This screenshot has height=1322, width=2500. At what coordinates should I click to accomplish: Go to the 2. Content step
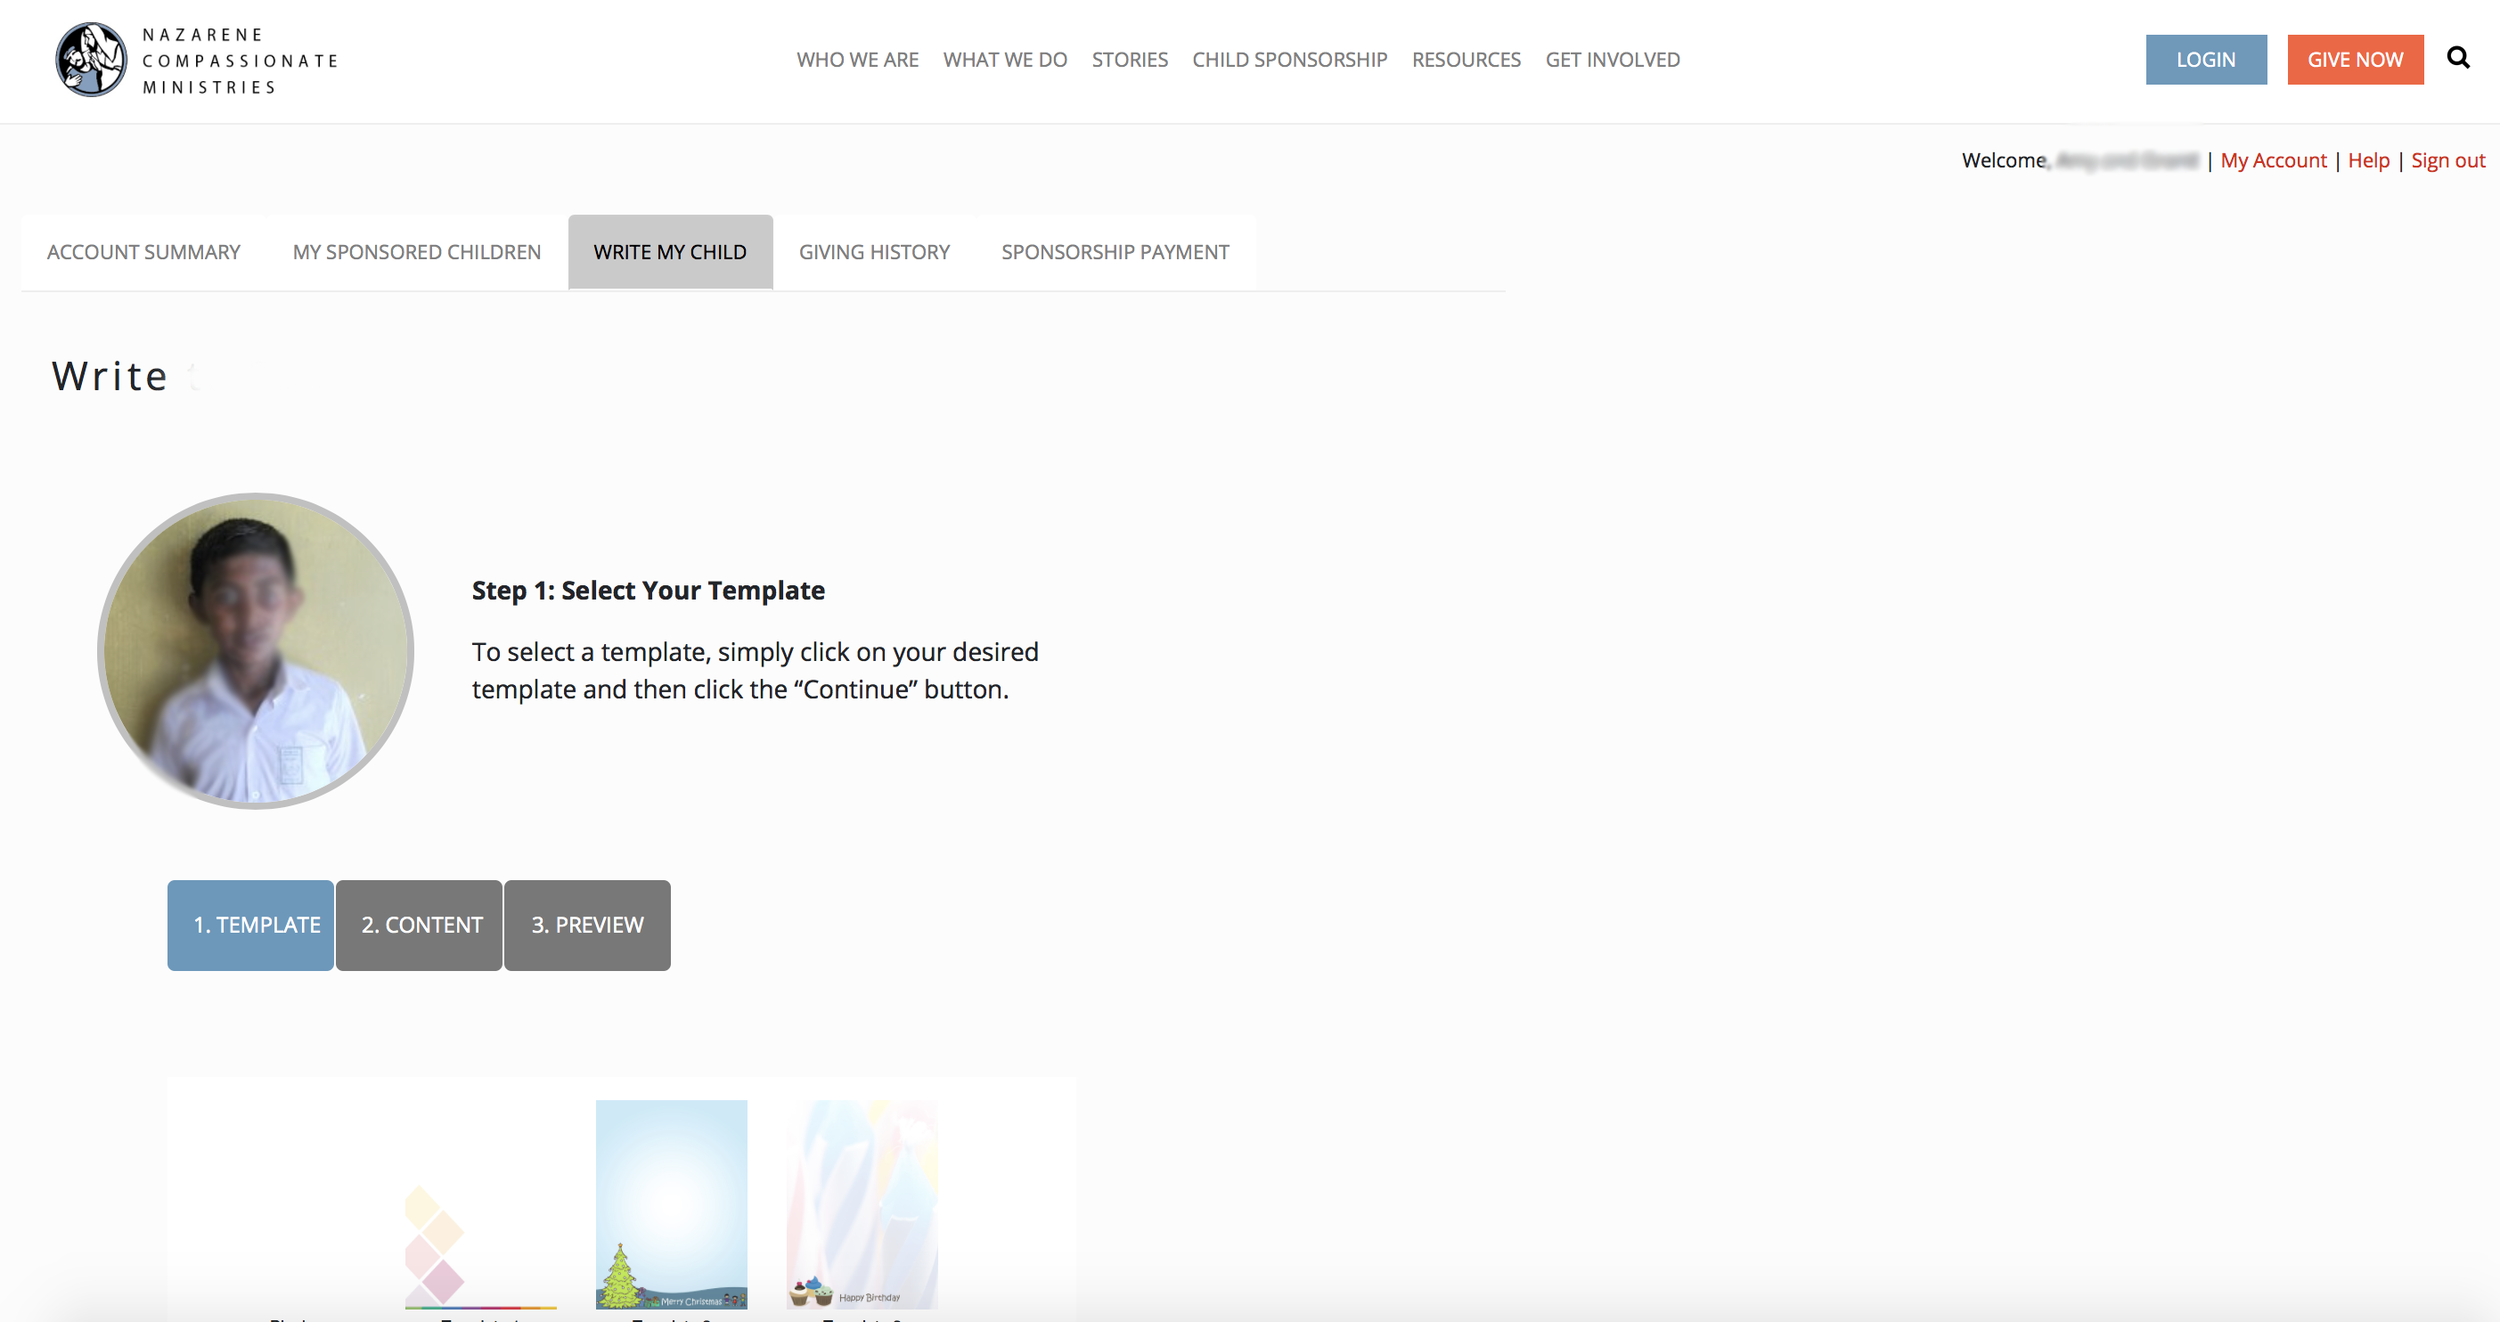coord(419,925)
